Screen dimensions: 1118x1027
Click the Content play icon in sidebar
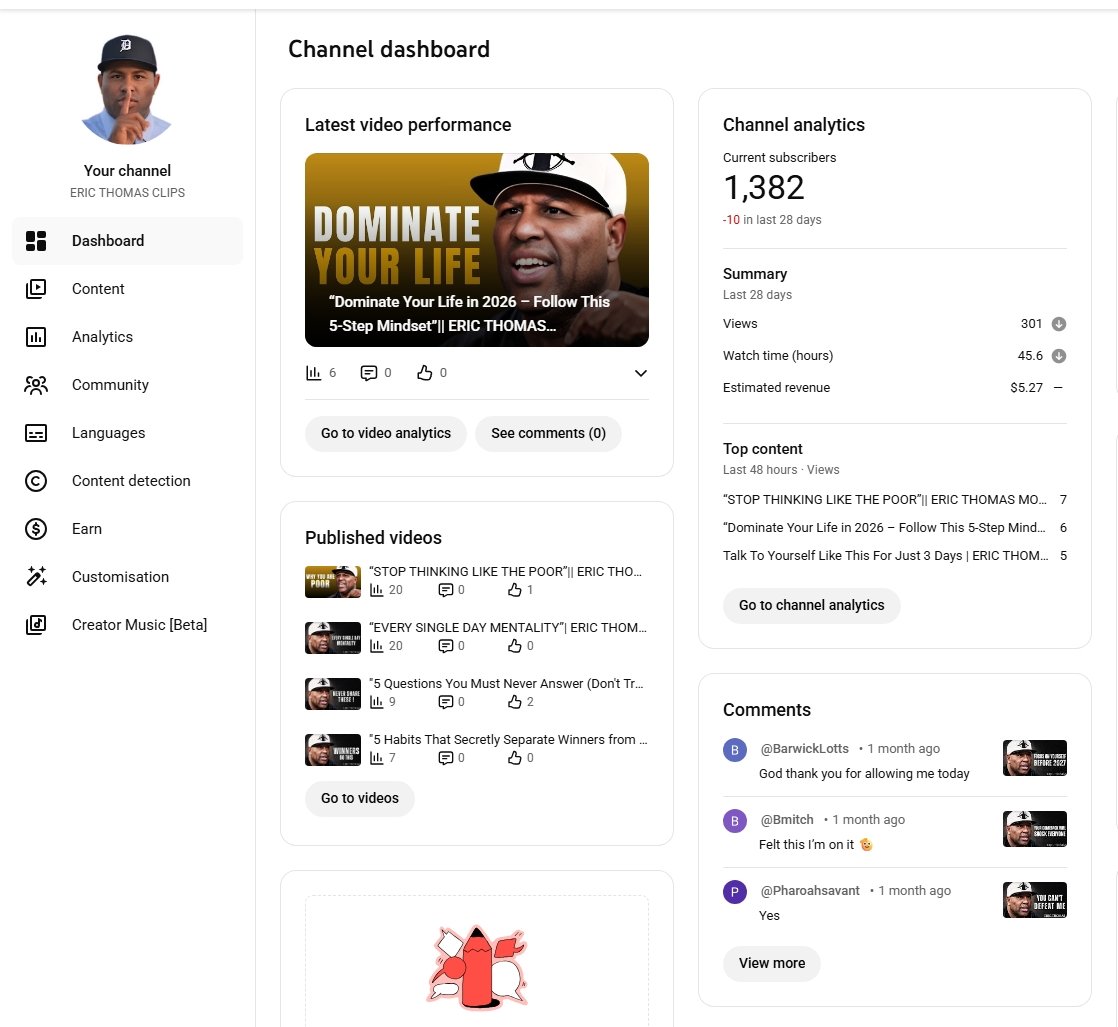click(x=36, y=289)
